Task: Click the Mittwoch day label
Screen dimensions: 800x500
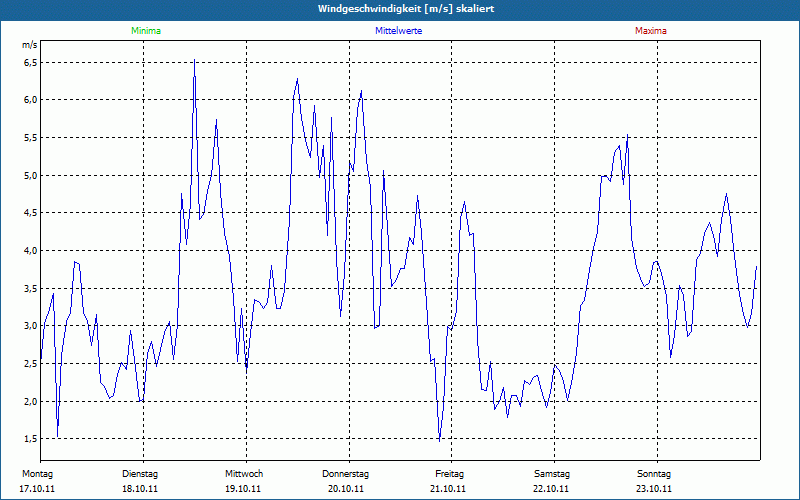Action: 244,474
